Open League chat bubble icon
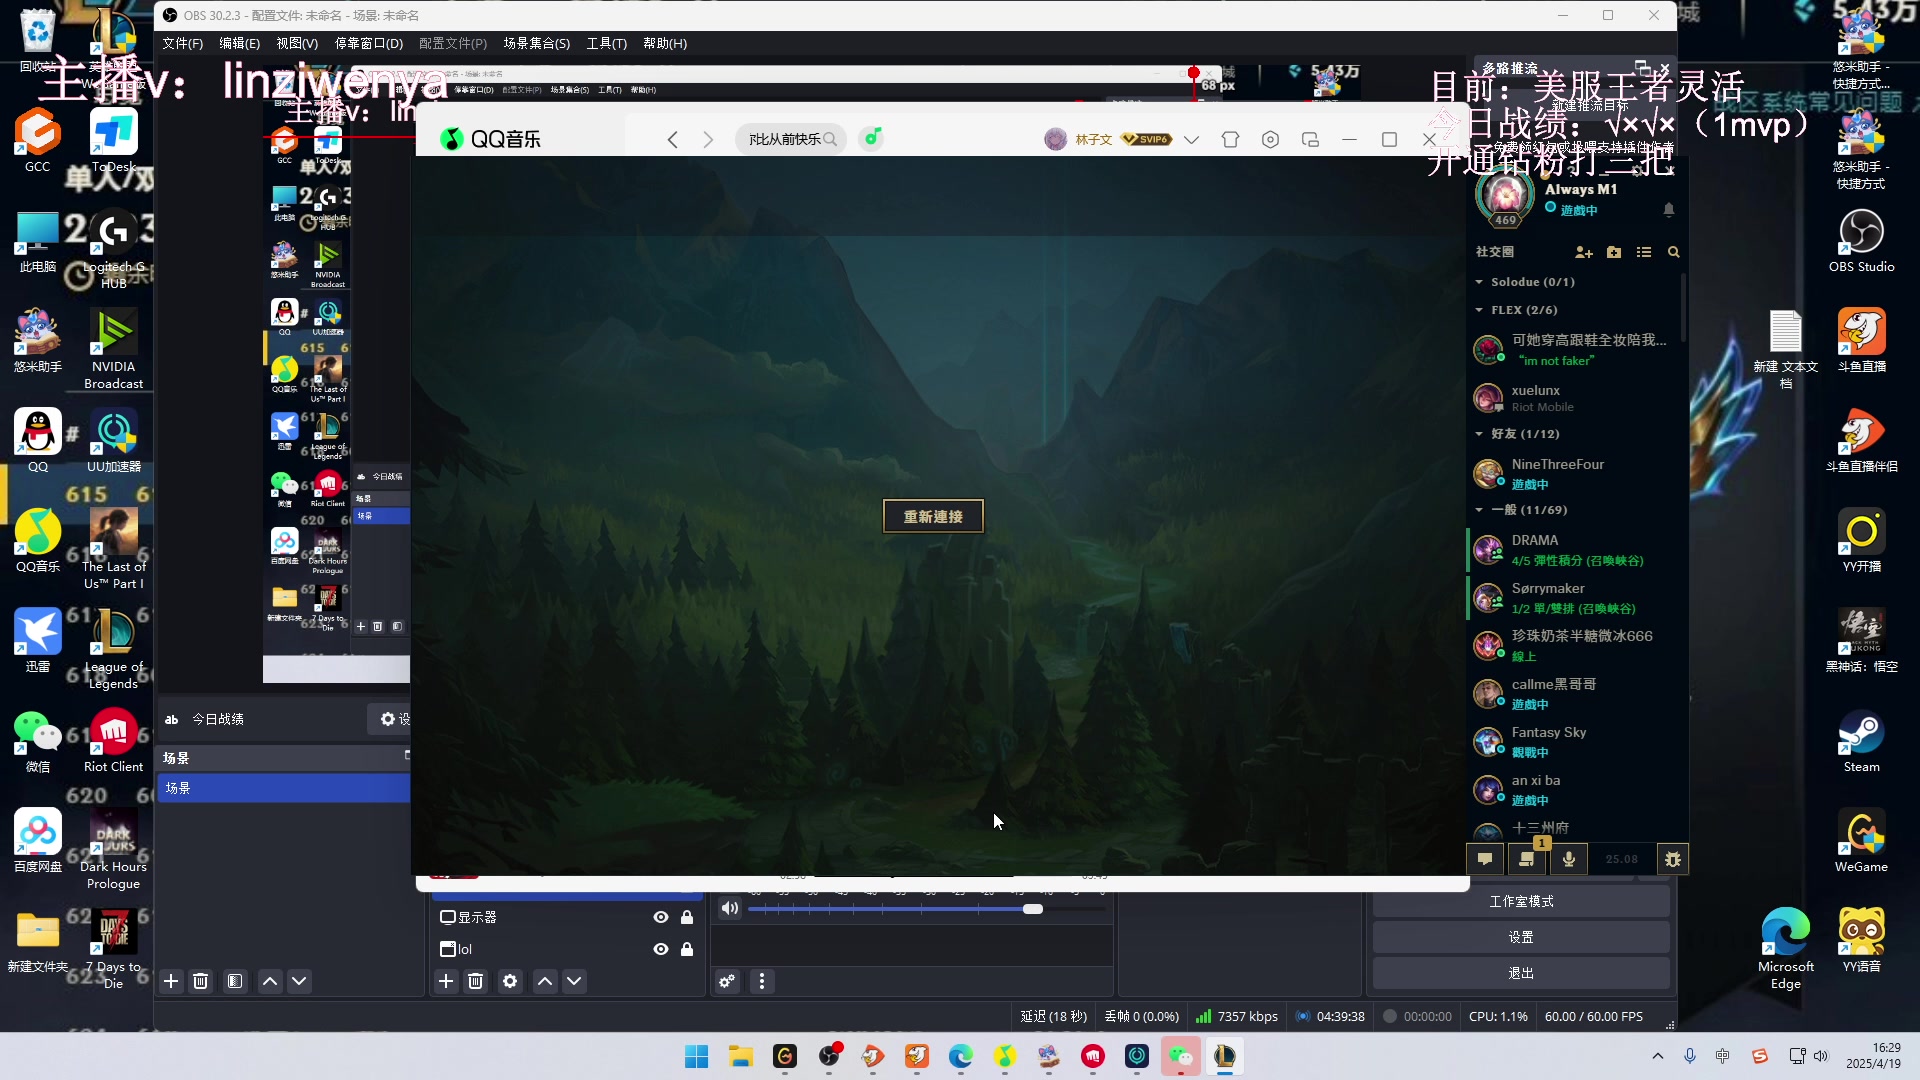 (1485, 859)
